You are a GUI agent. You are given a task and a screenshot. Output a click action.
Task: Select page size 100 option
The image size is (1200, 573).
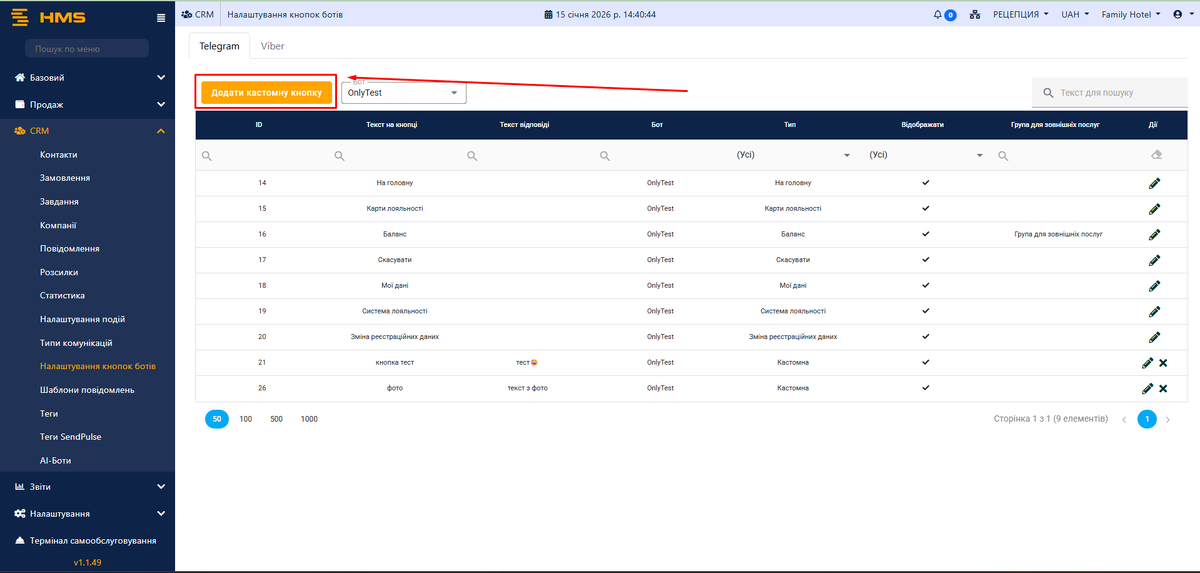click(x=246, y=419)
